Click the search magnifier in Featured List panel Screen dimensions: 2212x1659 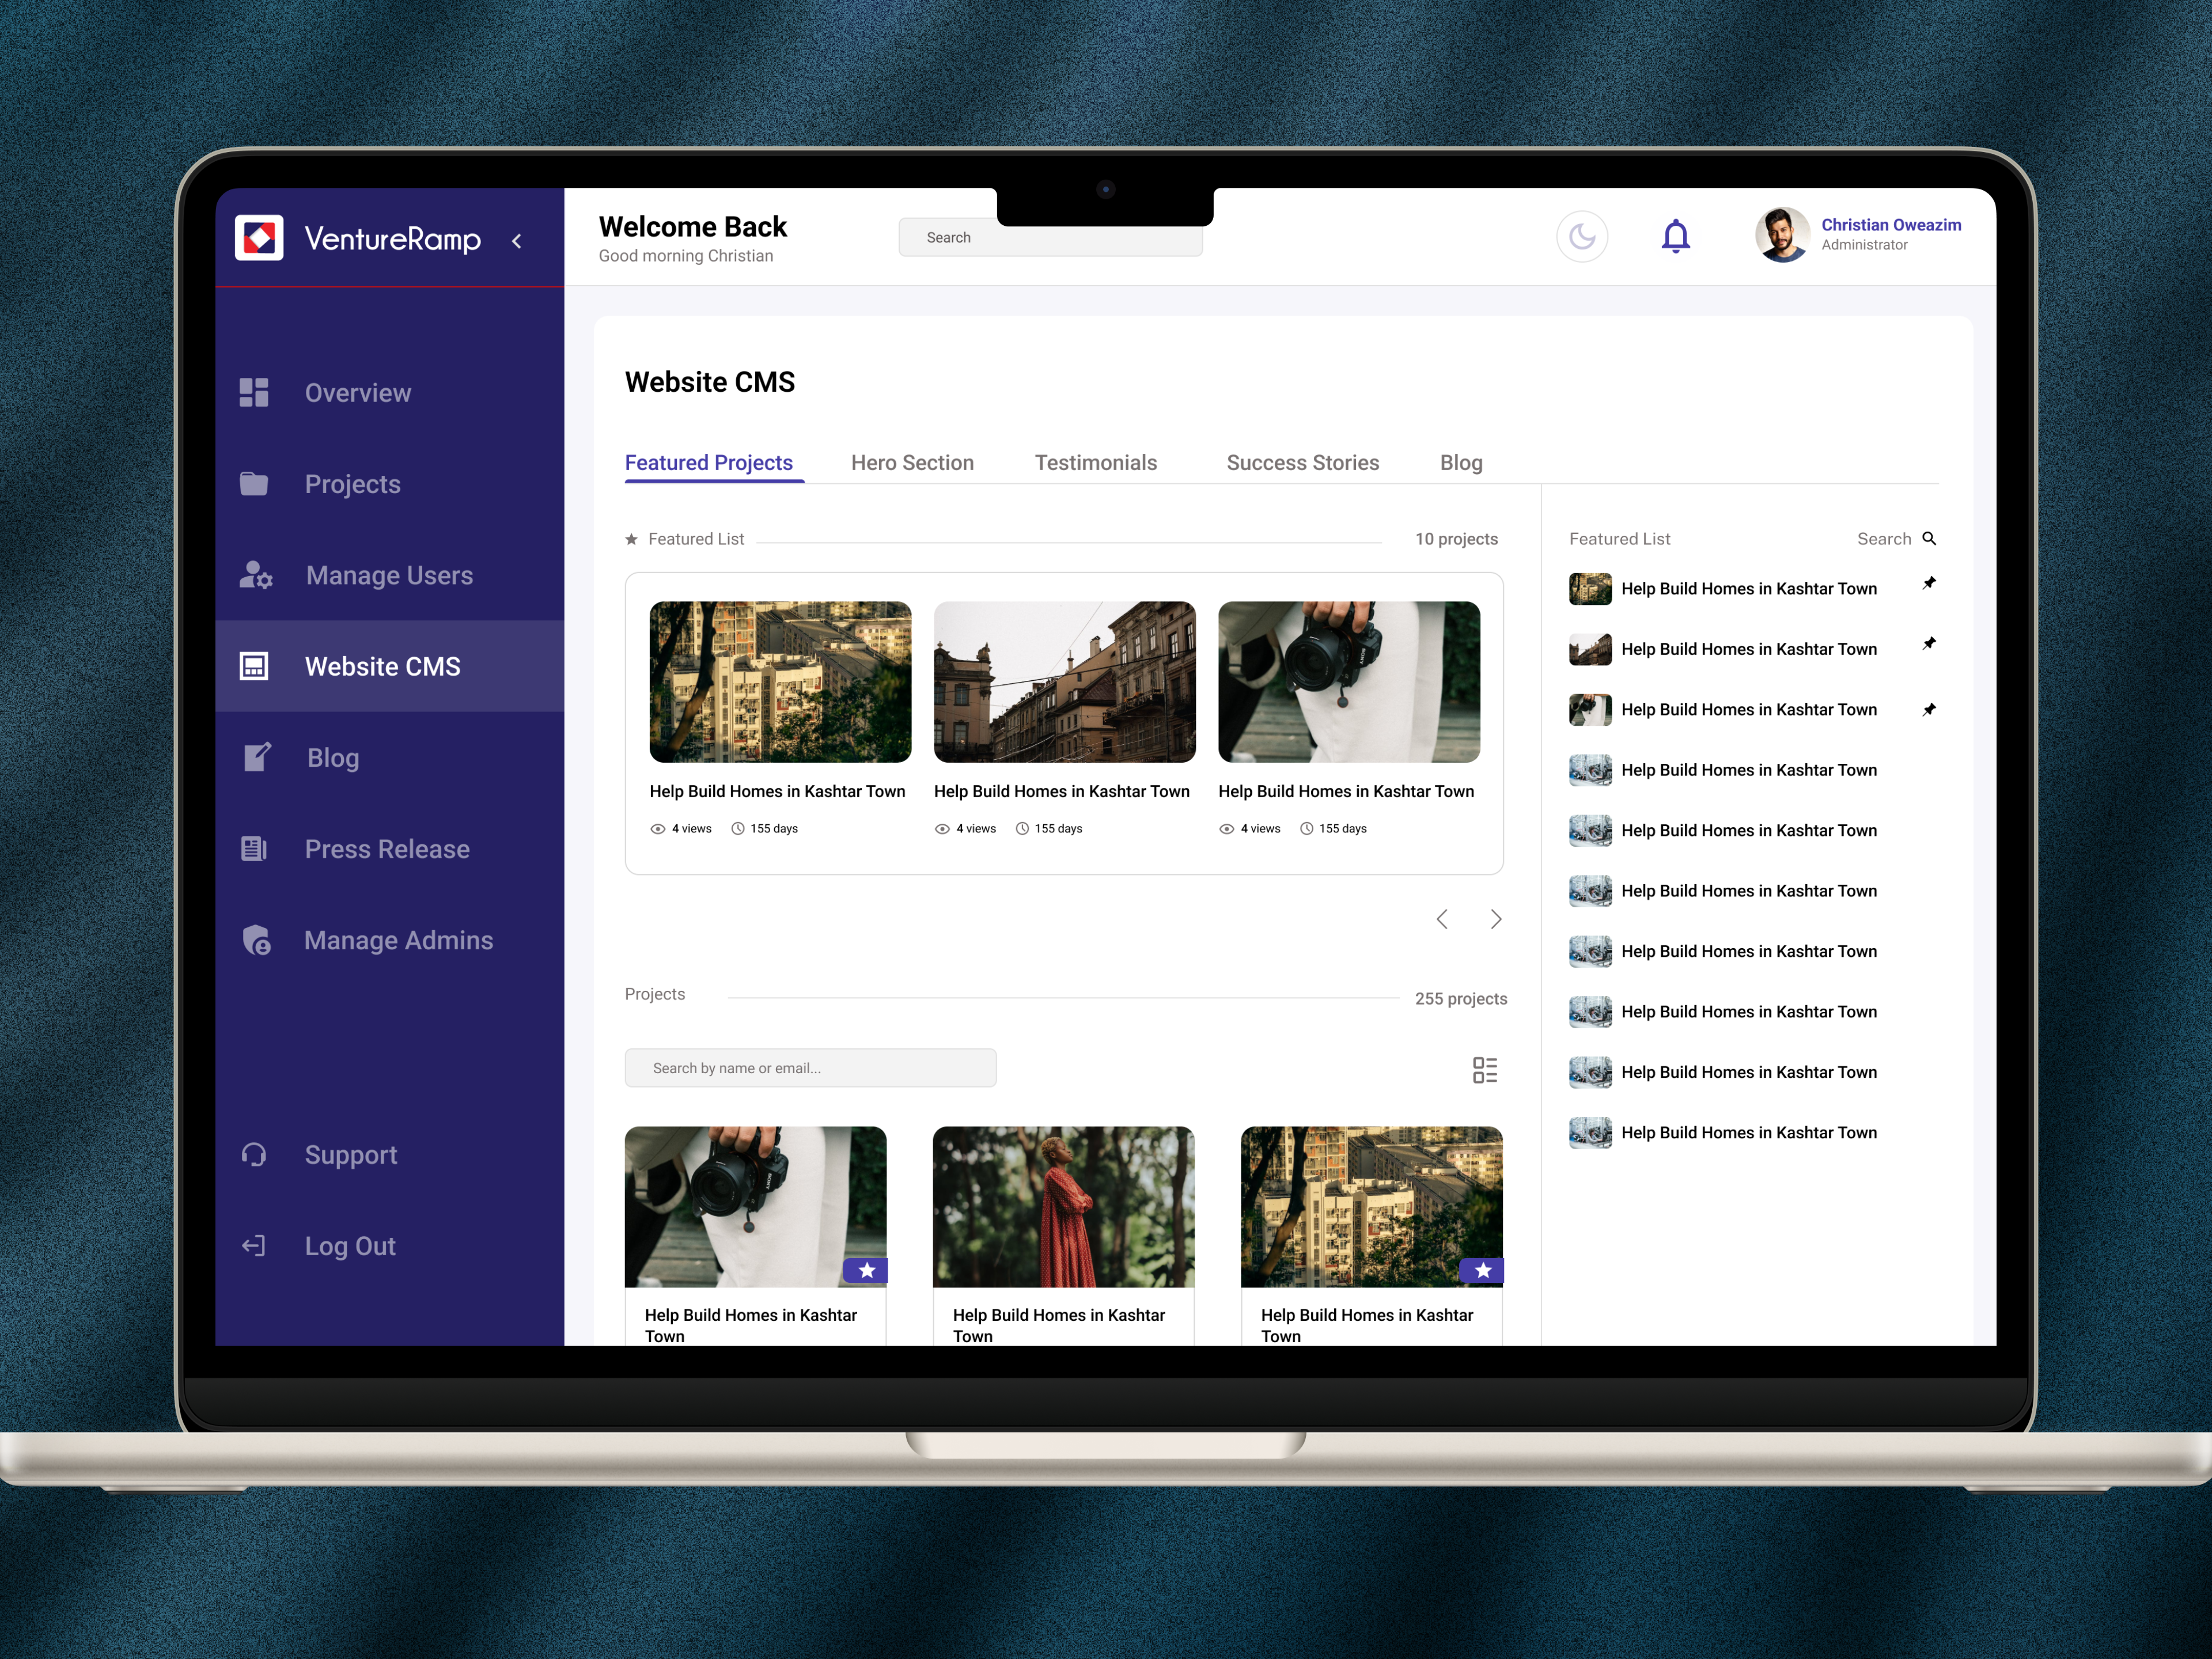(x=1929, y=538)
